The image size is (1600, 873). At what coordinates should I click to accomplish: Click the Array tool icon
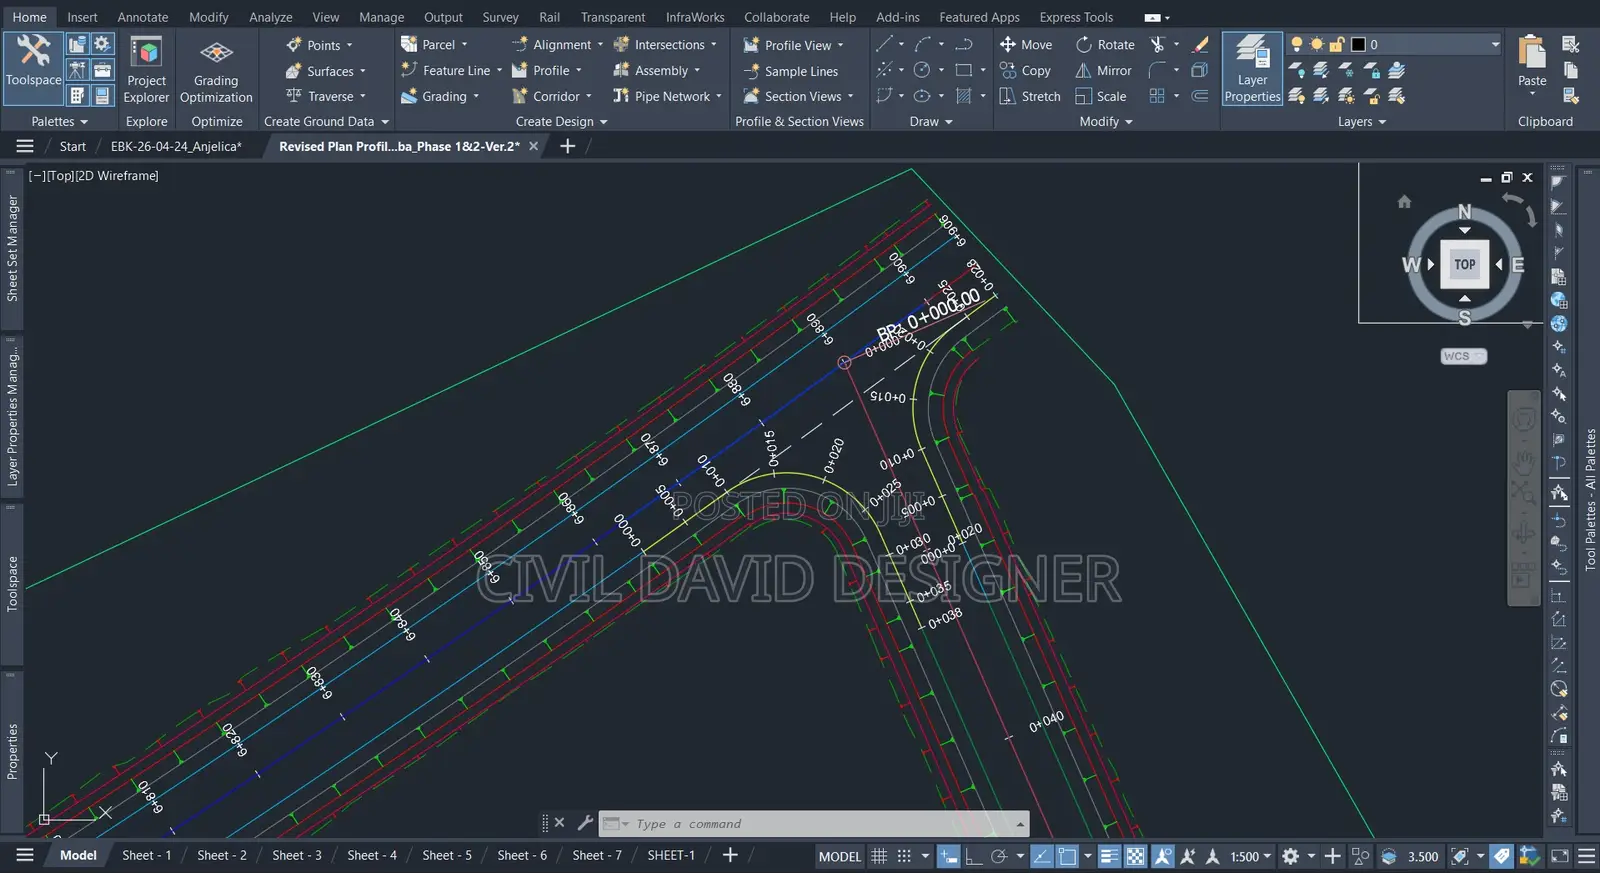[1157, 96]
